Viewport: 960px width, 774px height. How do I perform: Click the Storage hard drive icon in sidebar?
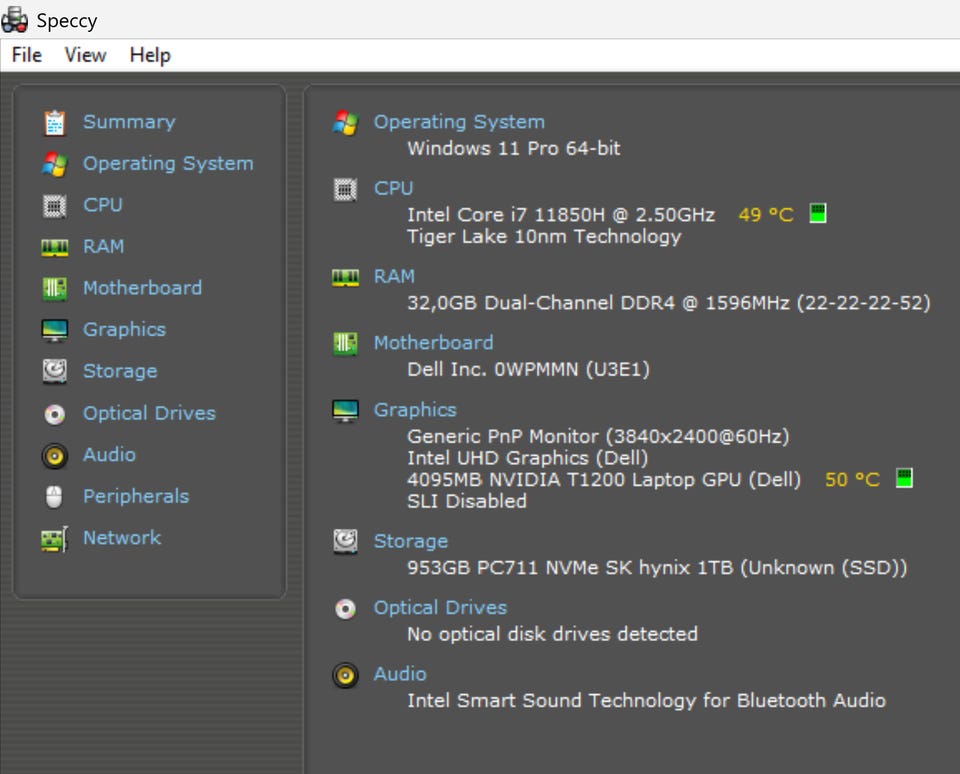pyautogui.click(x=54, y=371)
